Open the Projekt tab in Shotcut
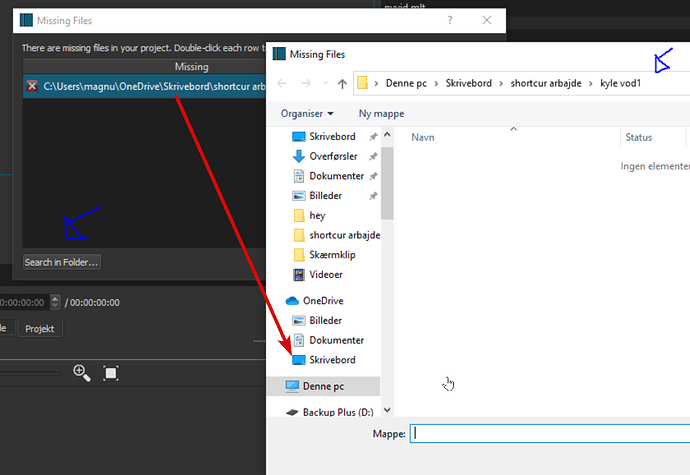690x475 pixels. coord(40,329)
